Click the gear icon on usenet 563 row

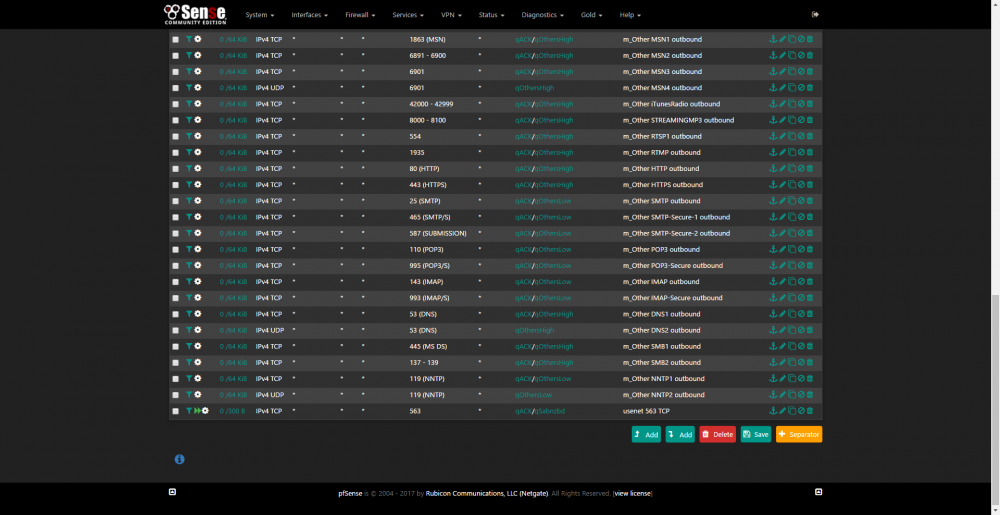pos(205,411)
